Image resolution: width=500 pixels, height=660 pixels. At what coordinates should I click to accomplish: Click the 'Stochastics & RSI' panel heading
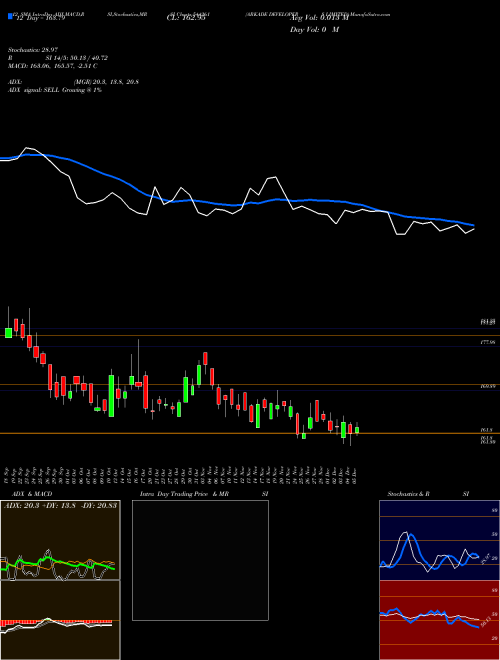428,494
